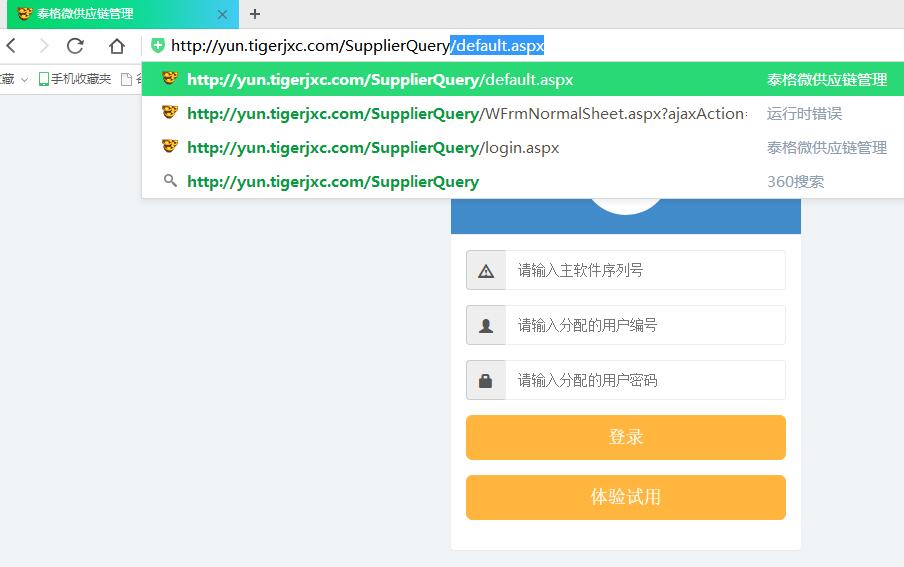Image resolution: width=904 pixels, height=567 pixels.
Task: Pick the login.aspx URL suggestion
Action: pyautogui.click(x=373, y=148)
